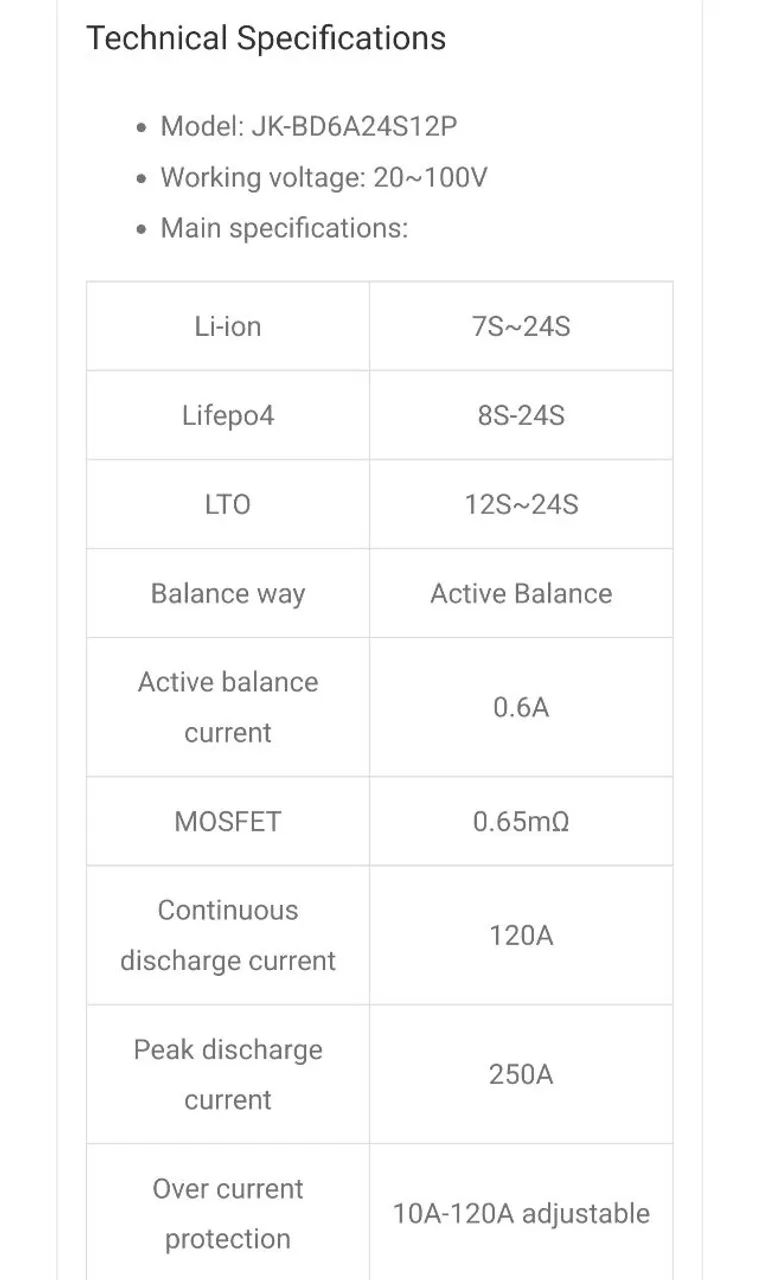Select the LTO row label
759x1280 pixels.
pos(228,504)
